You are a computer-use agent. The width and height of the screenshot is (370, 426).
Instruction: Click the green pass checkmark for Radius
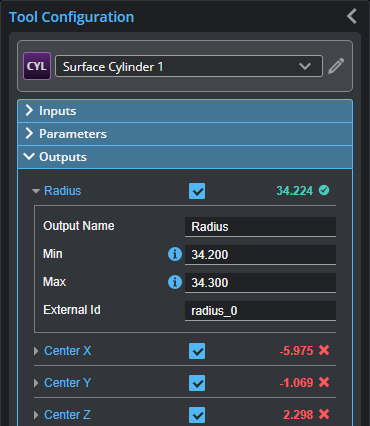tap(324, 190)
